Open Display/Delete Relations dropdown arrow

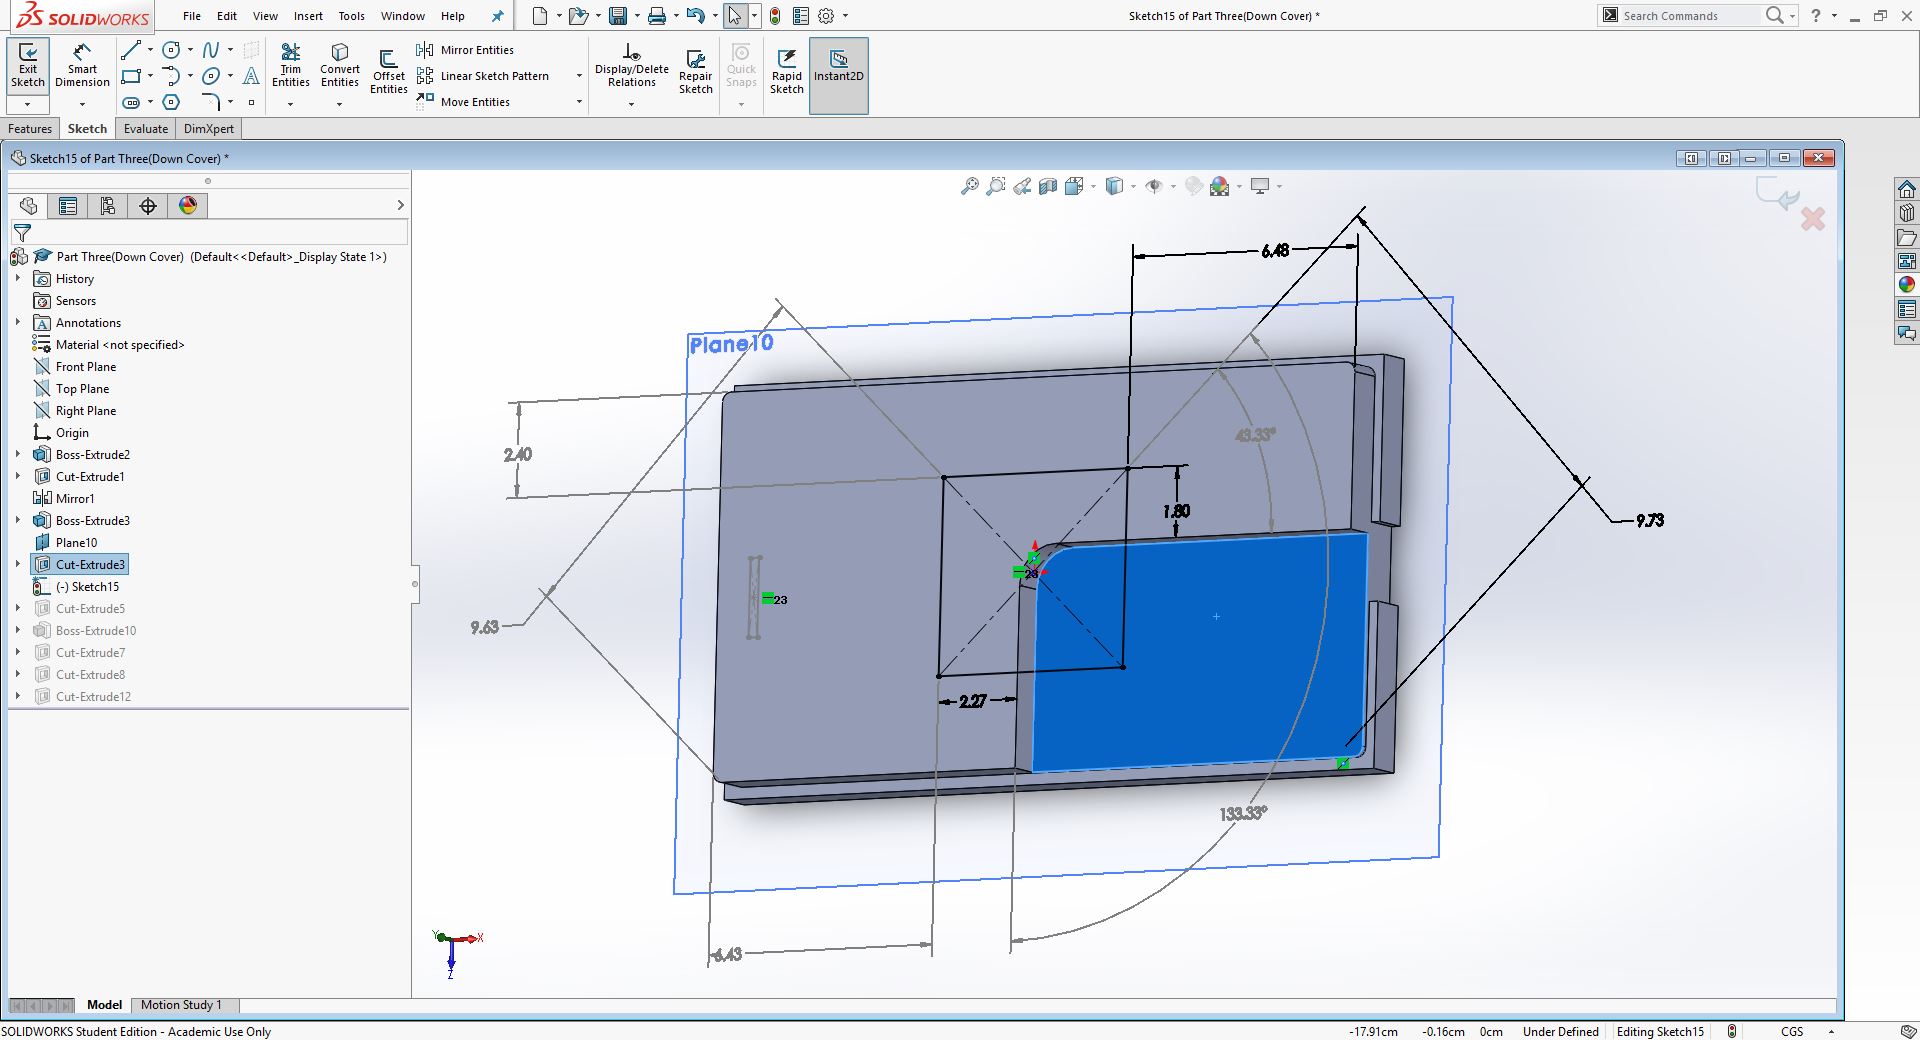pyautogui.click(x=631, y=104)
